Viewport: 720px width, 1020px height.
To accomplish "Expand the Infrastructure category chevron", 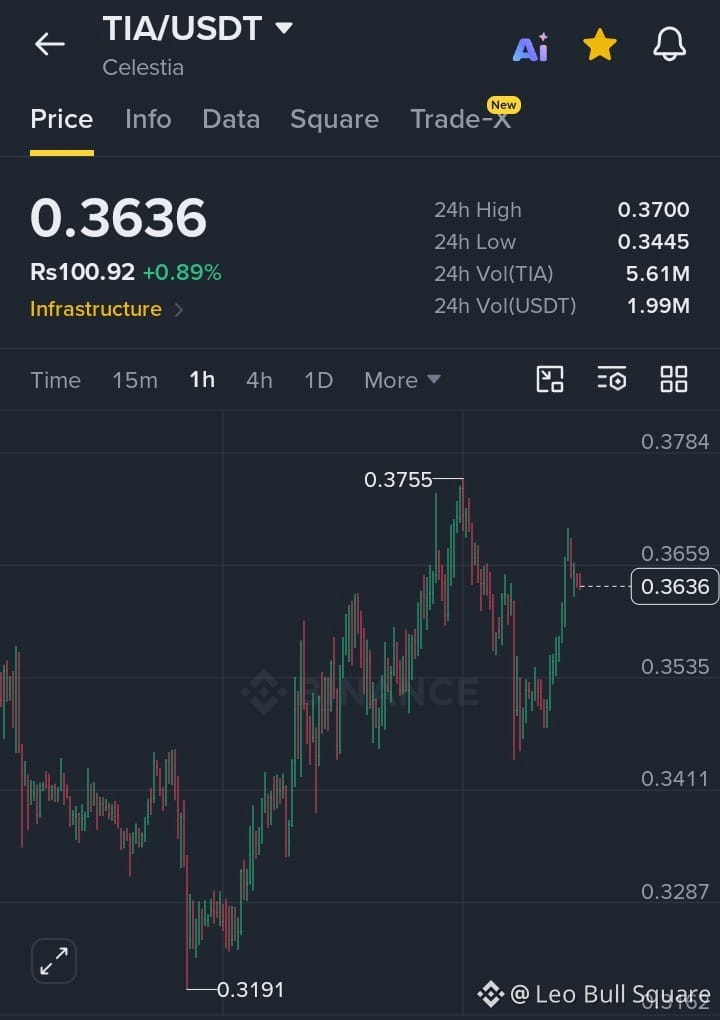I will [179, 310].
